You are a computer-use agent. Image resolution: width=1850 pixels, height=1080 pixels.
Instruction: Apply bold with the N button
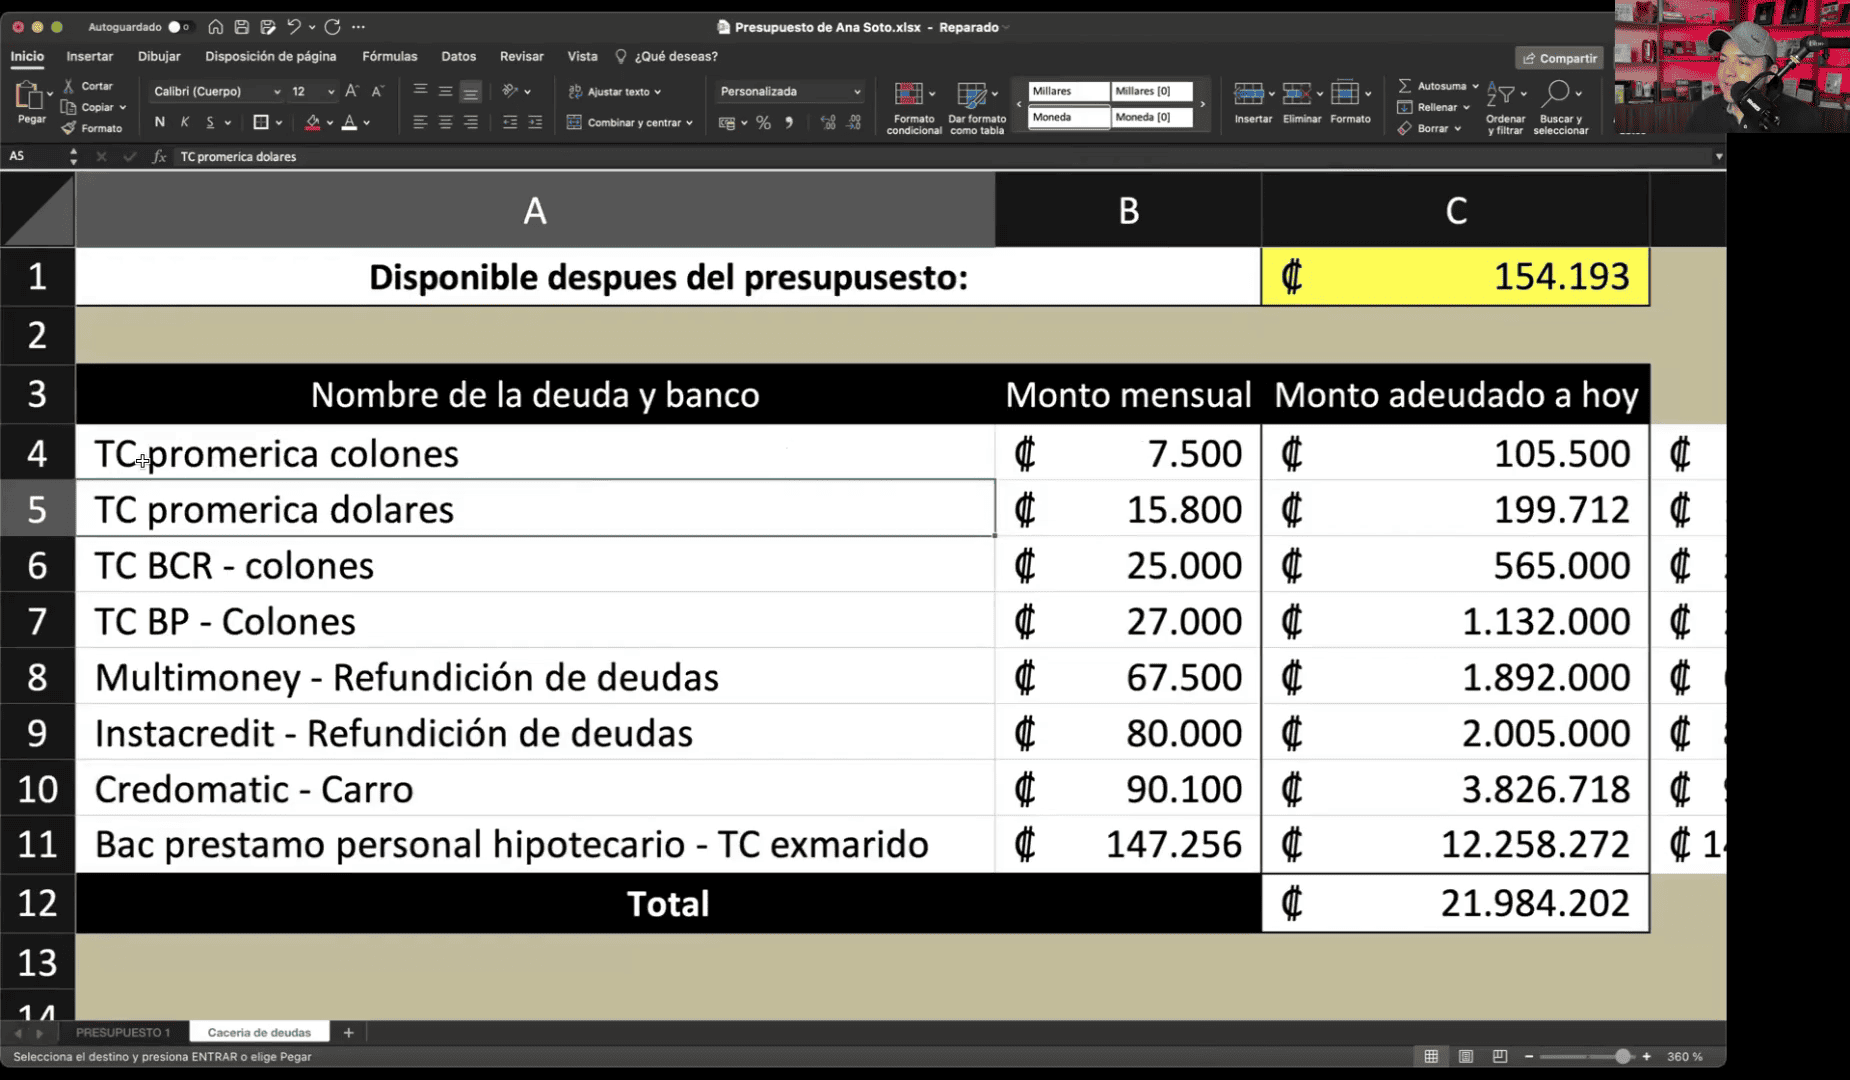159,122
